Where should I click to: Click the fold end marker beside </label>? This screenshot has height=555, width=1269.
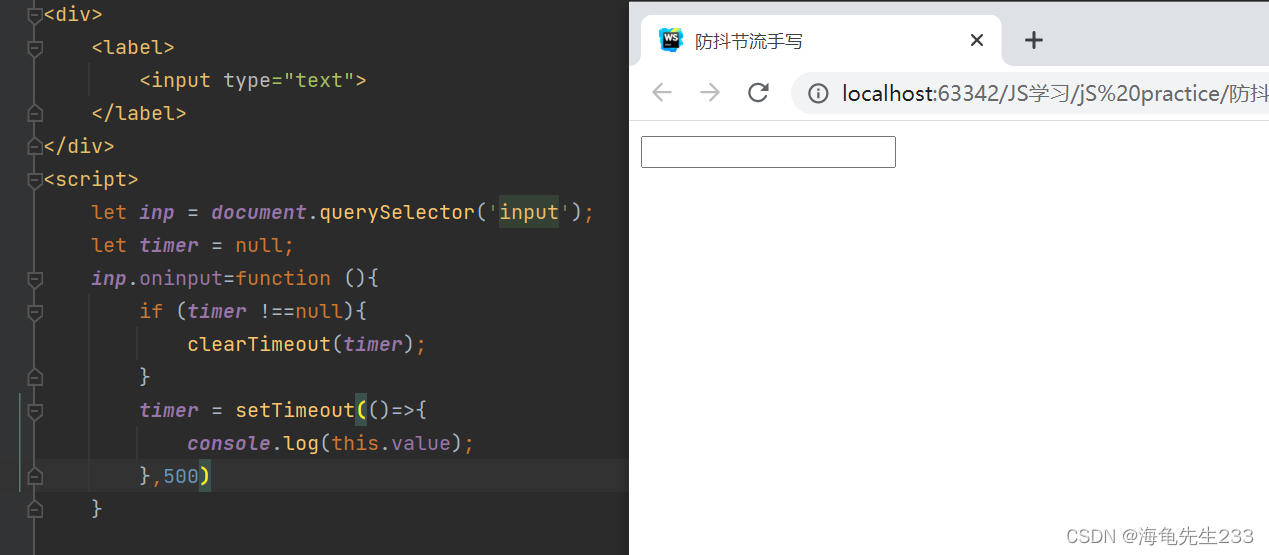pos(35,113)
